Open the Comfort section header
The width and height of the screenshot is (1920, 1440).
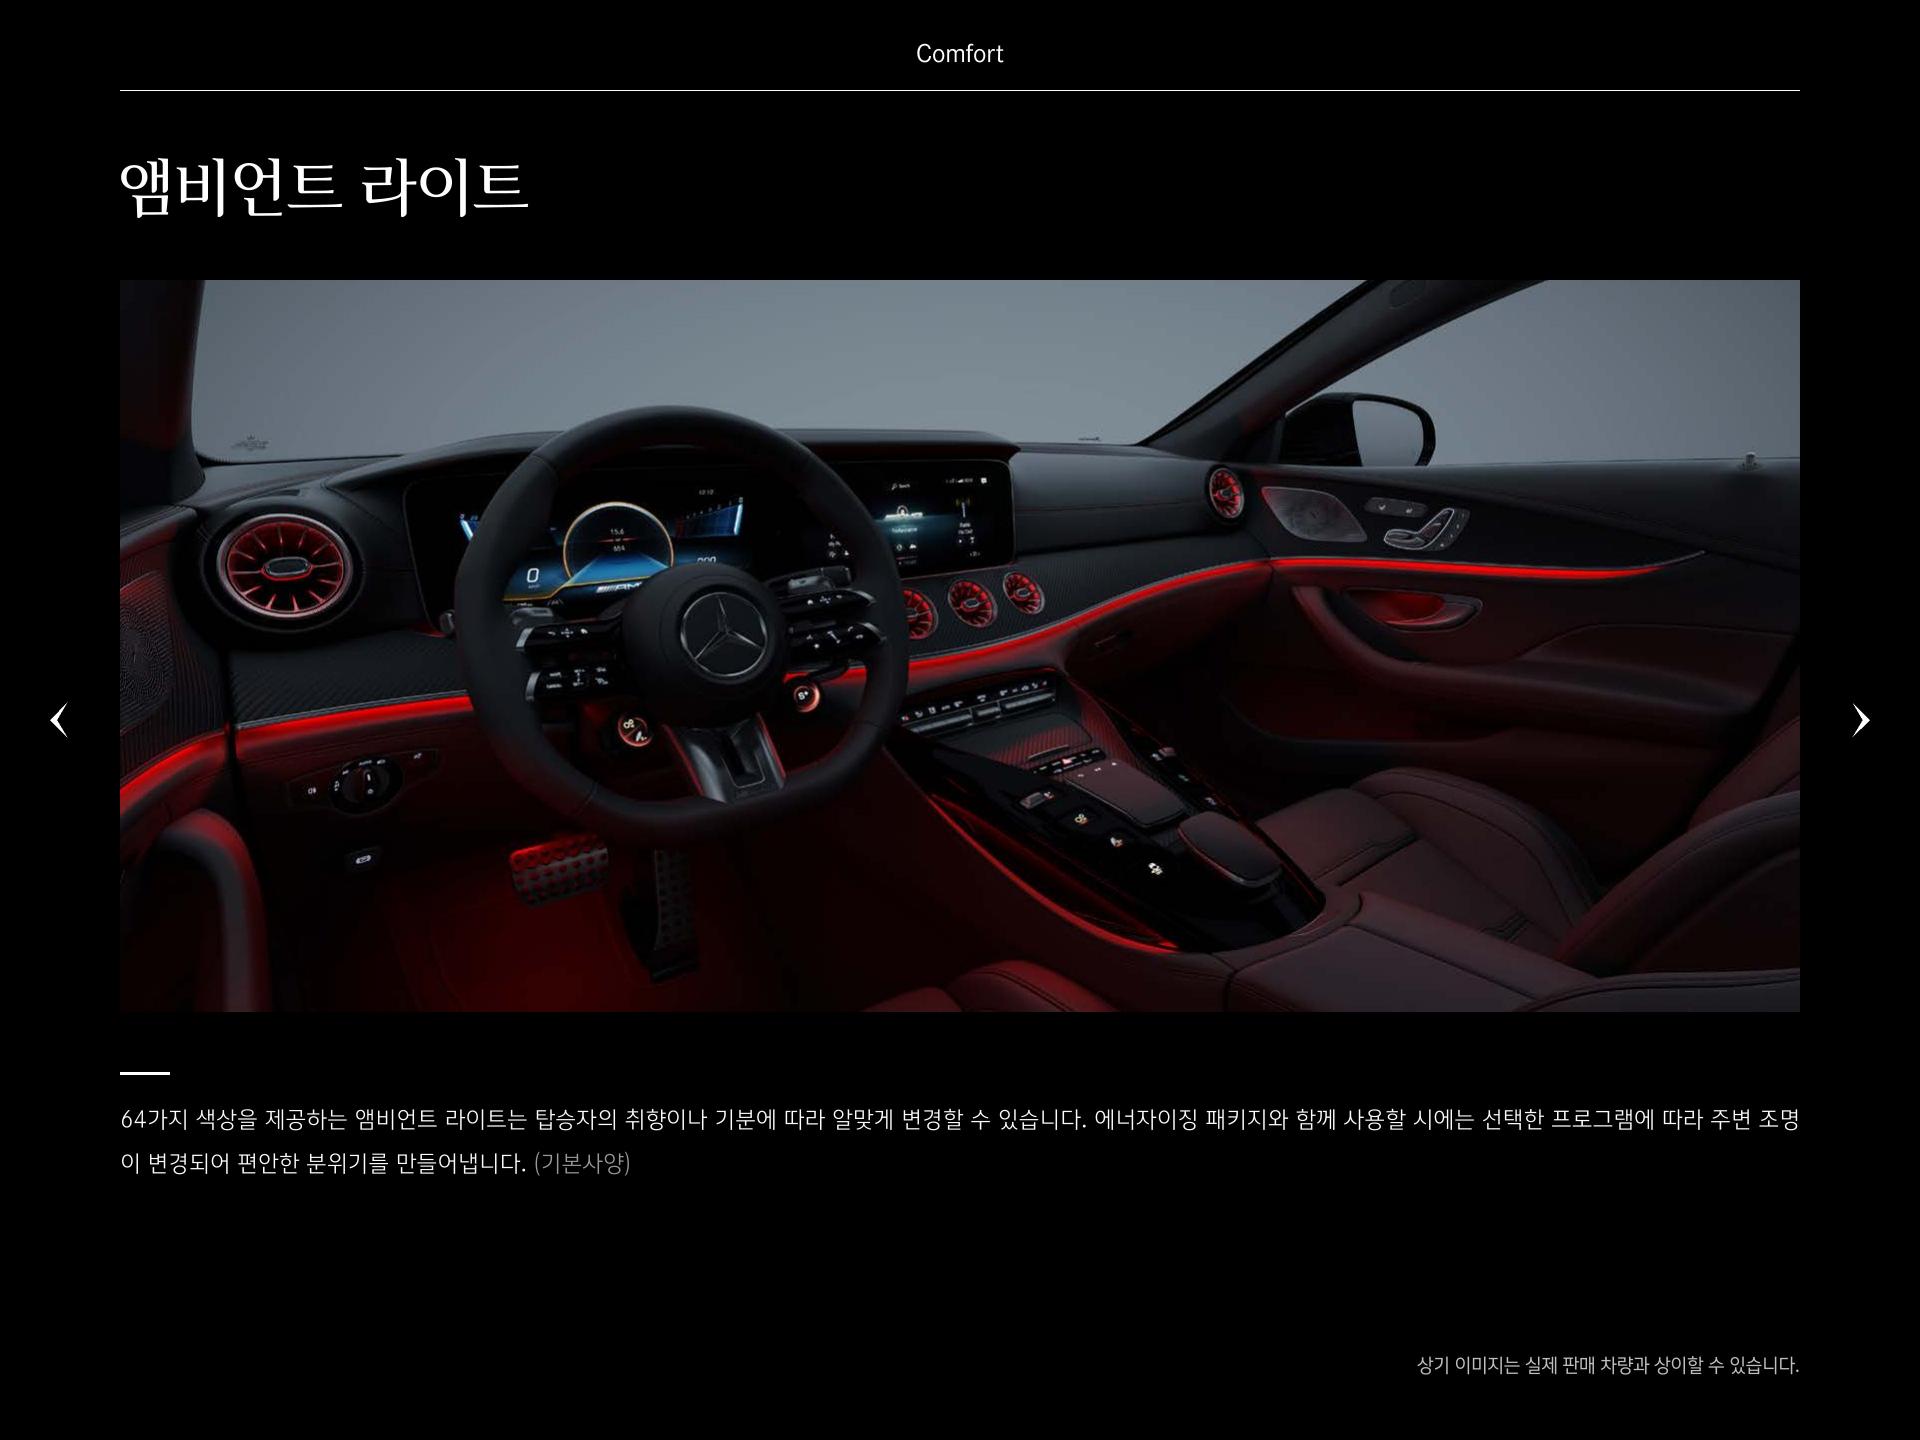click(959, 54)
